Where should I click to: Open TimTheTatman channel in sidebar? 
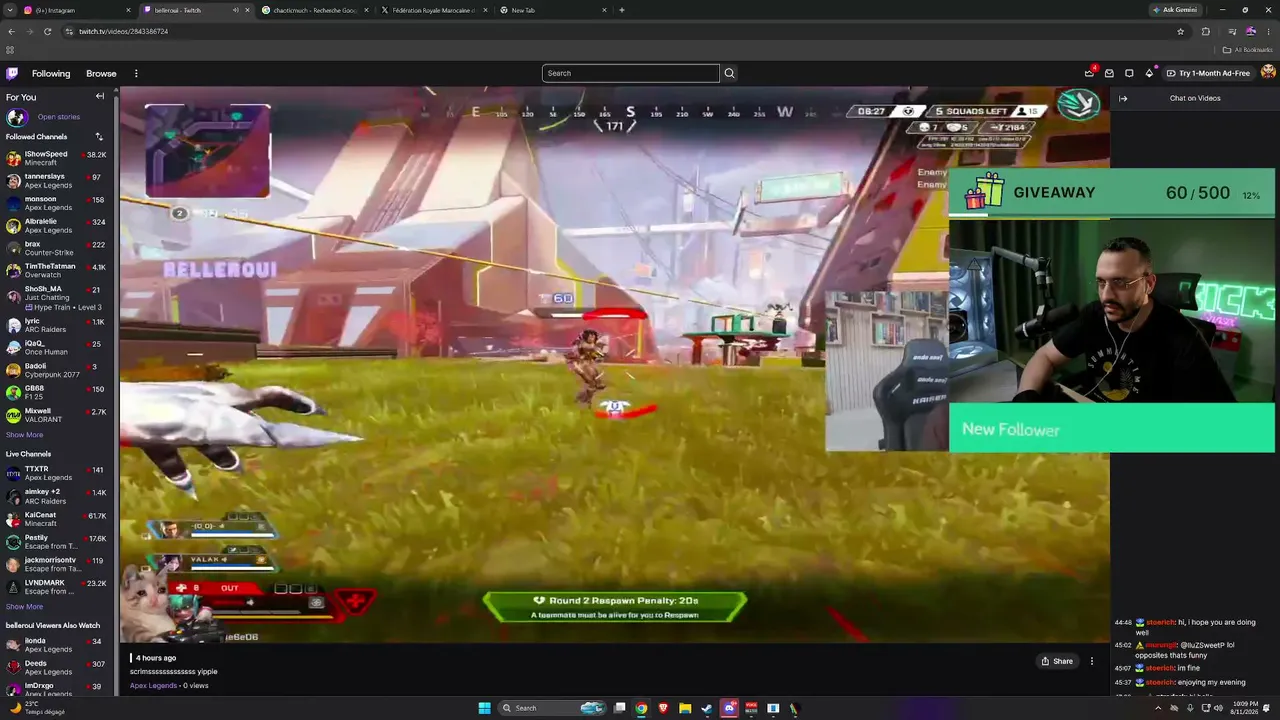[x=57, y=271]
